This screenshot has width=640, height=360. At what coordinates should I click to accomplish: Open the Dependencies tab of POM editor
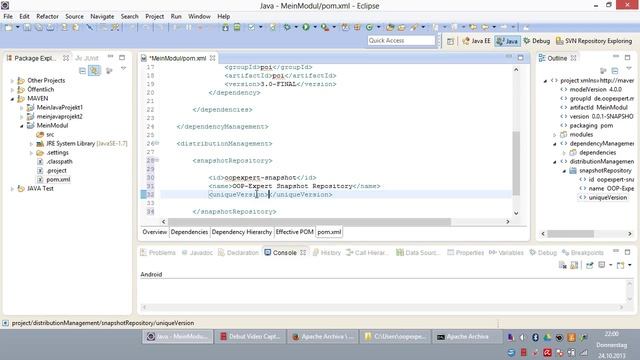(189, 232)
